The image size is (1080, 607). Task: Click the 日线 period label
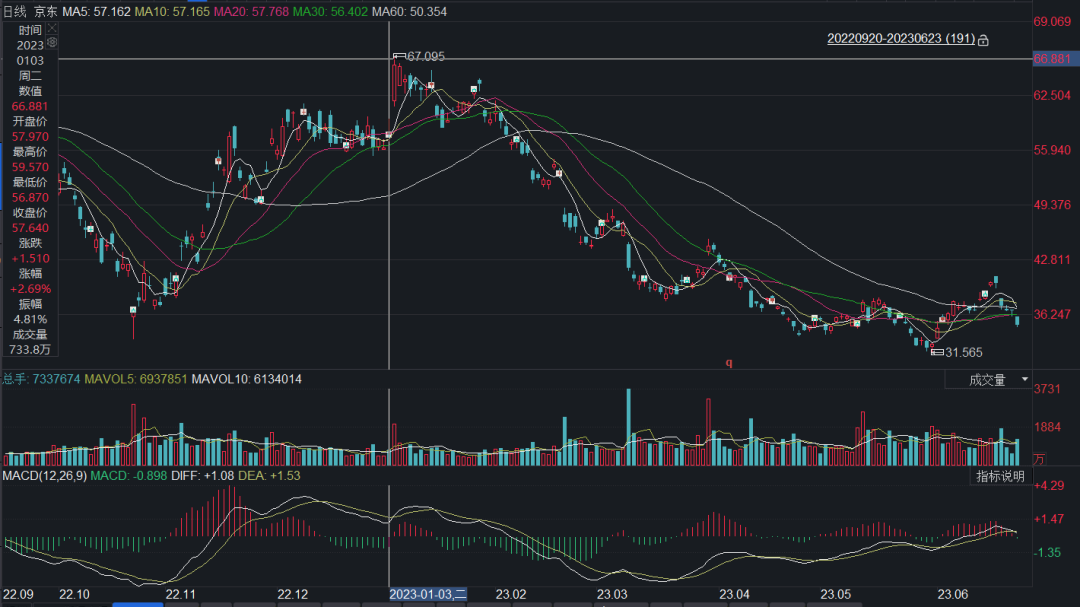(14, 11)
